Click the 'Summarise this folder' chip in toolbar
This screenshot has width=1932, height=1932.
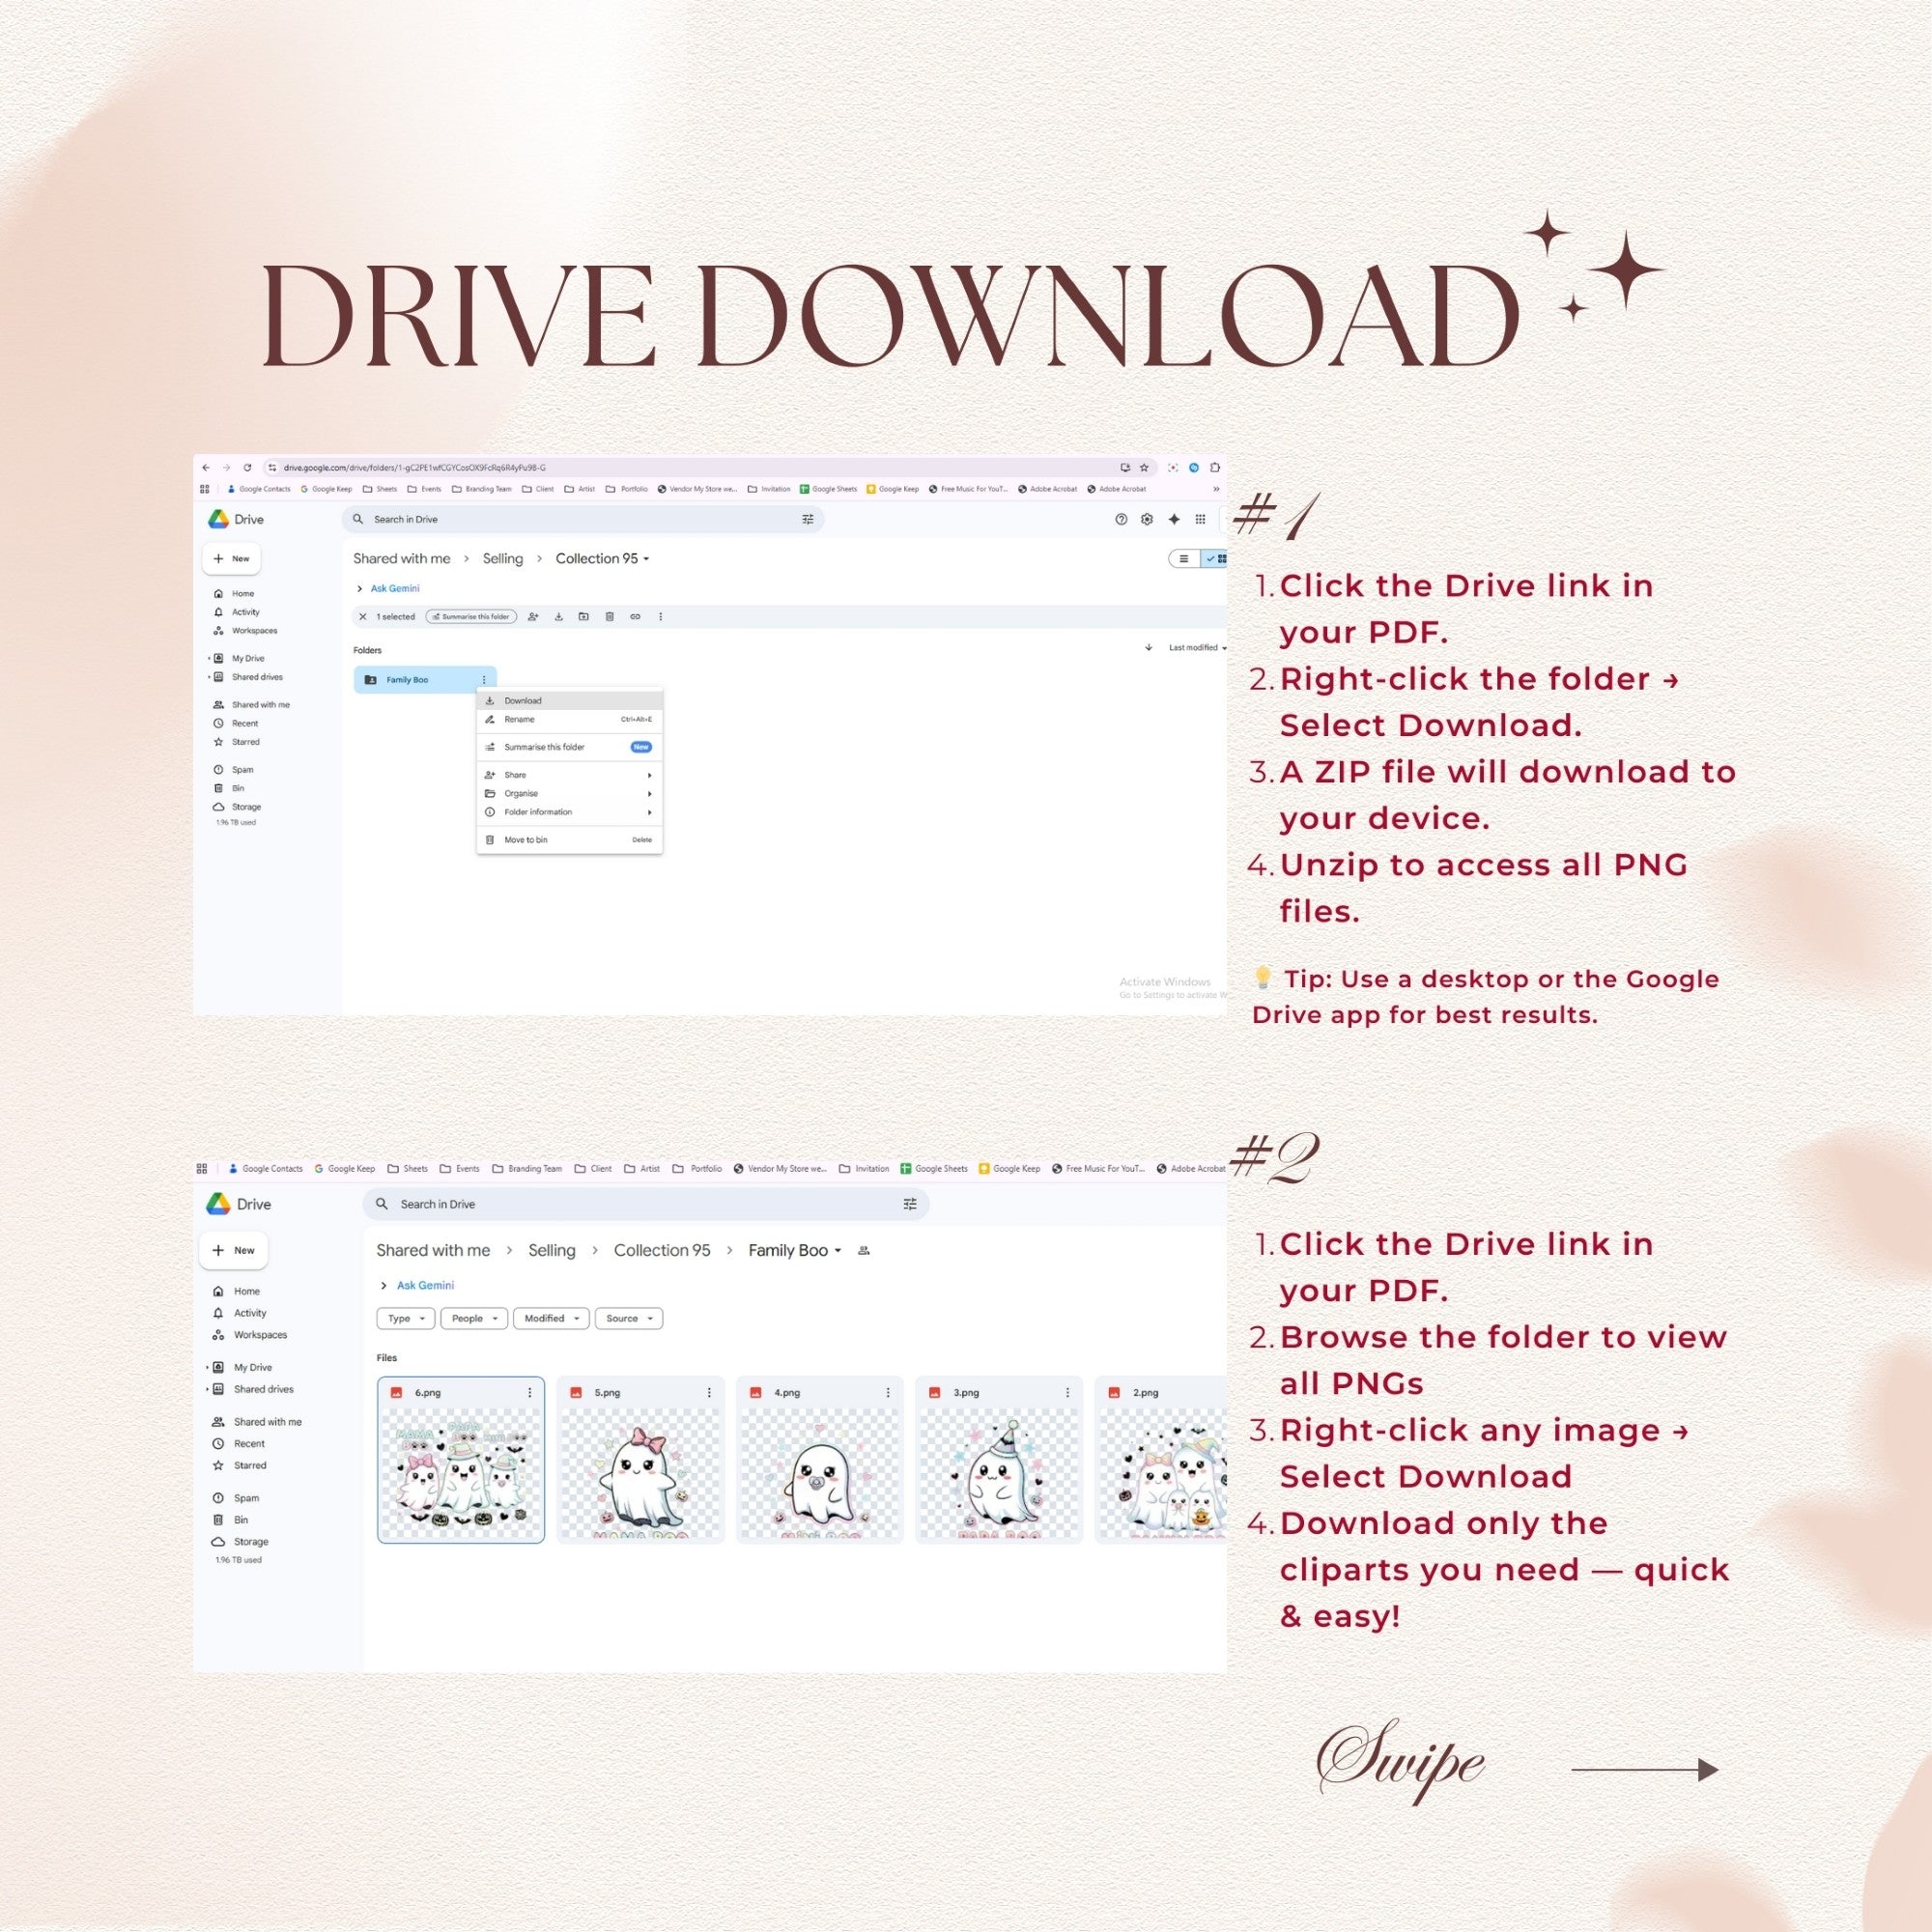click(471, 617)
